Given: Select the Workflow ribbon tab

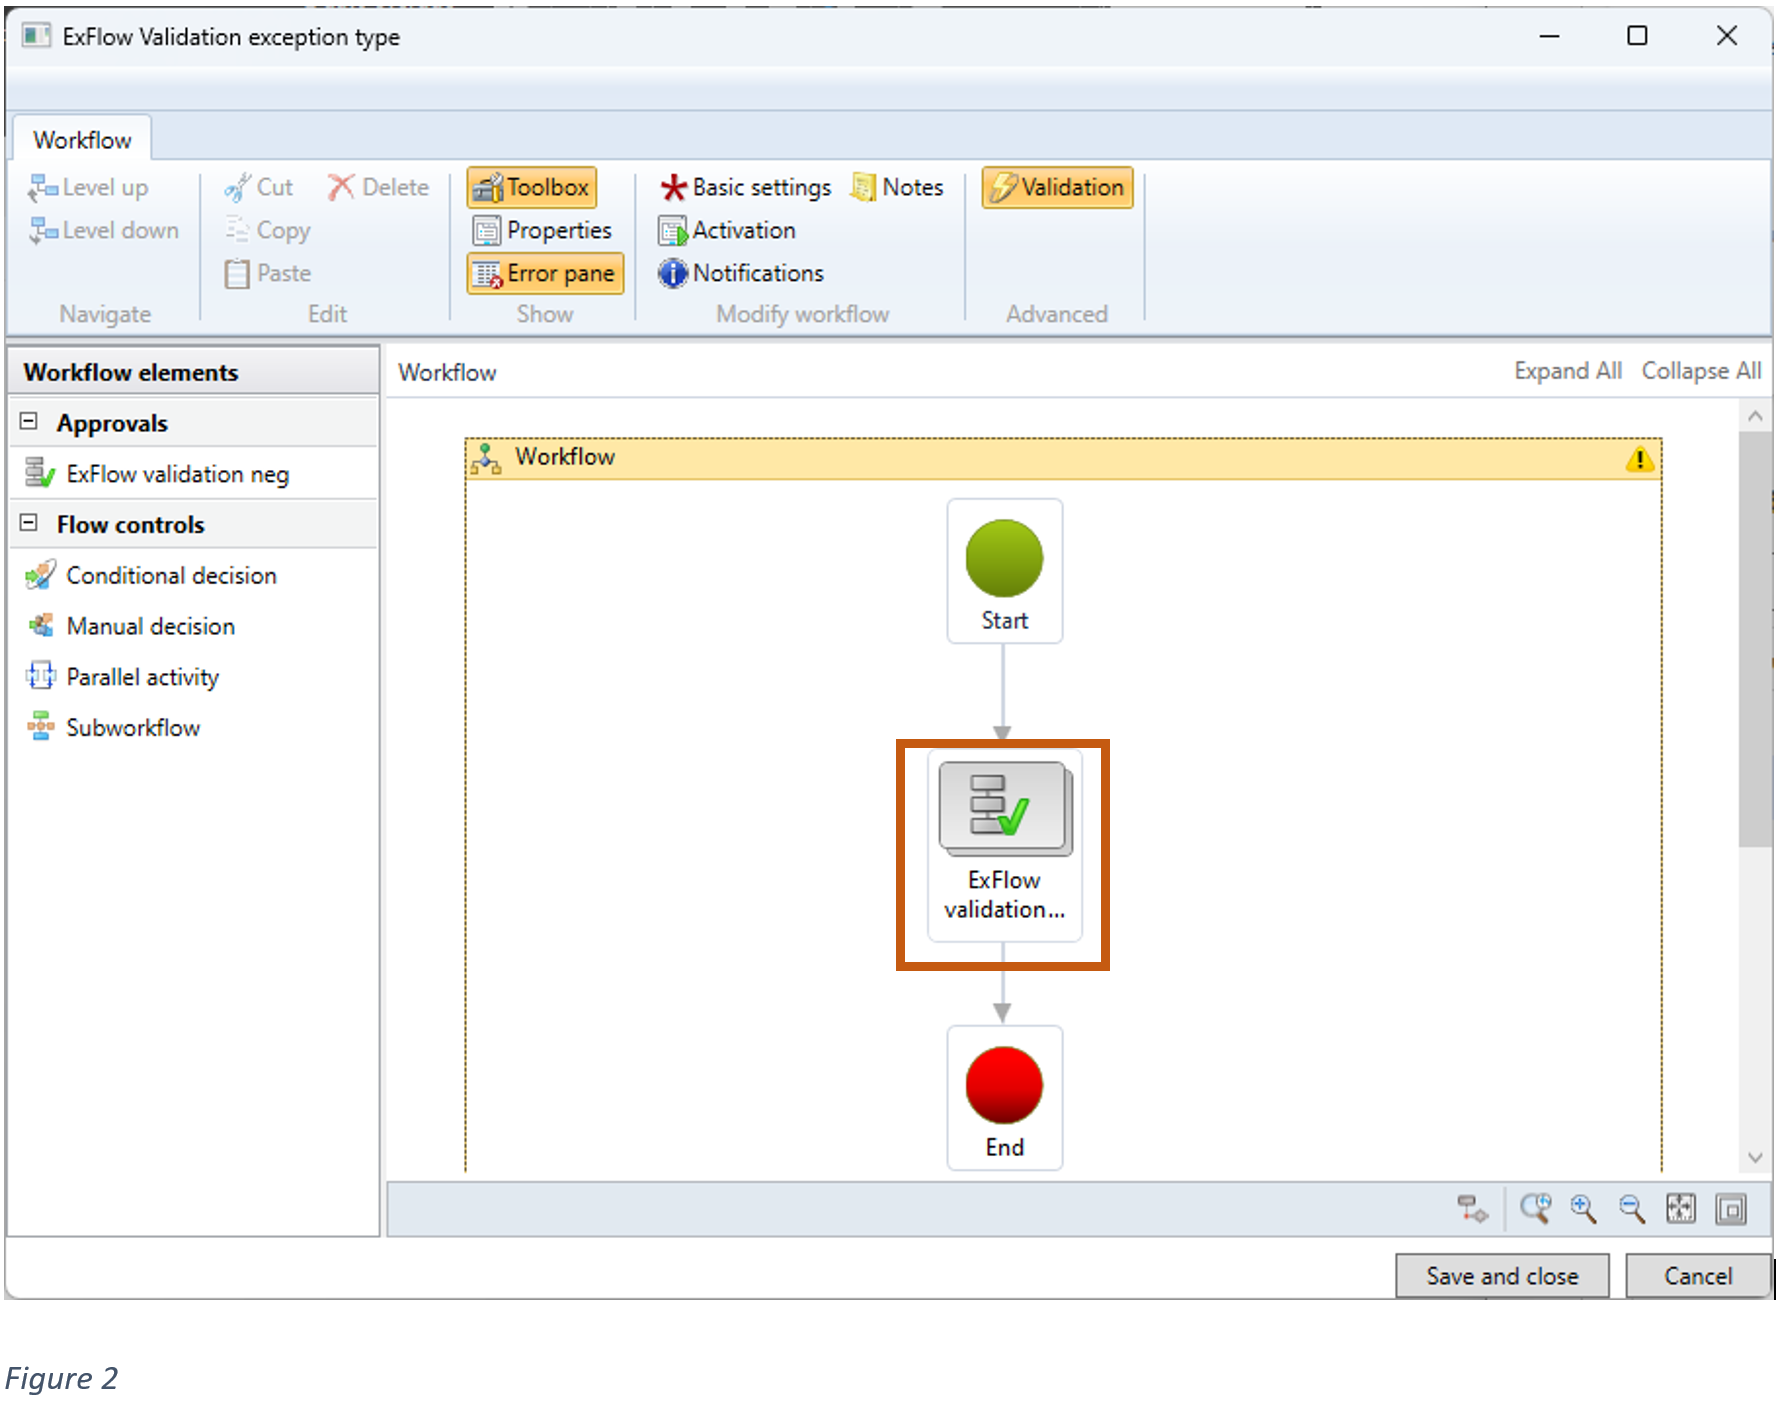Looking at the screenshot, I should coord(82,140).
